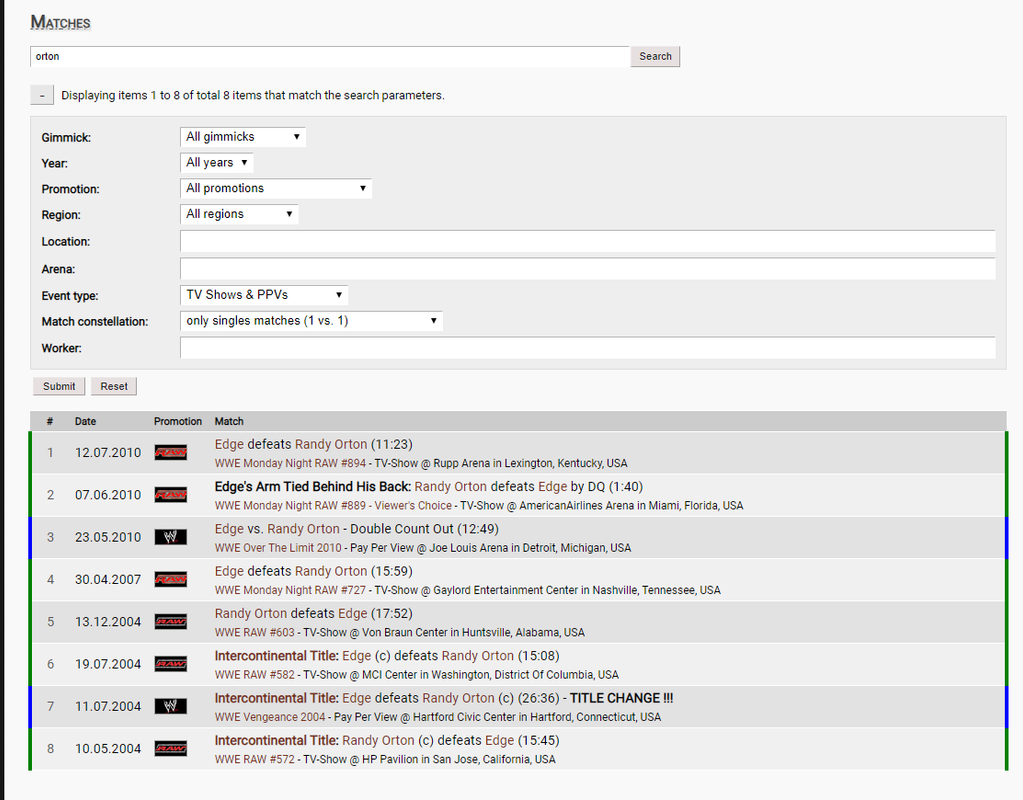The height and width of the screenshot is (800, 1023).
Task: Click RAW logo in row 07.06.2010
Action: point(170,495)
